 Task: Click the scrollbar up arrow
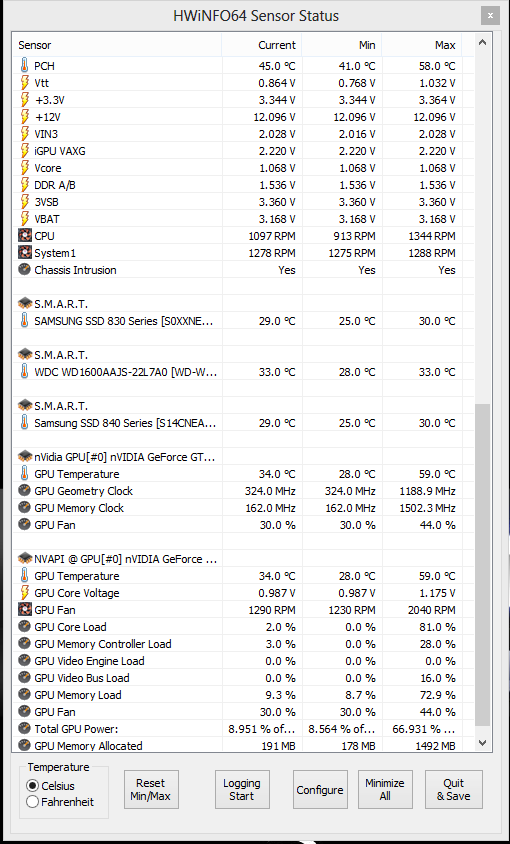point(483,42)
